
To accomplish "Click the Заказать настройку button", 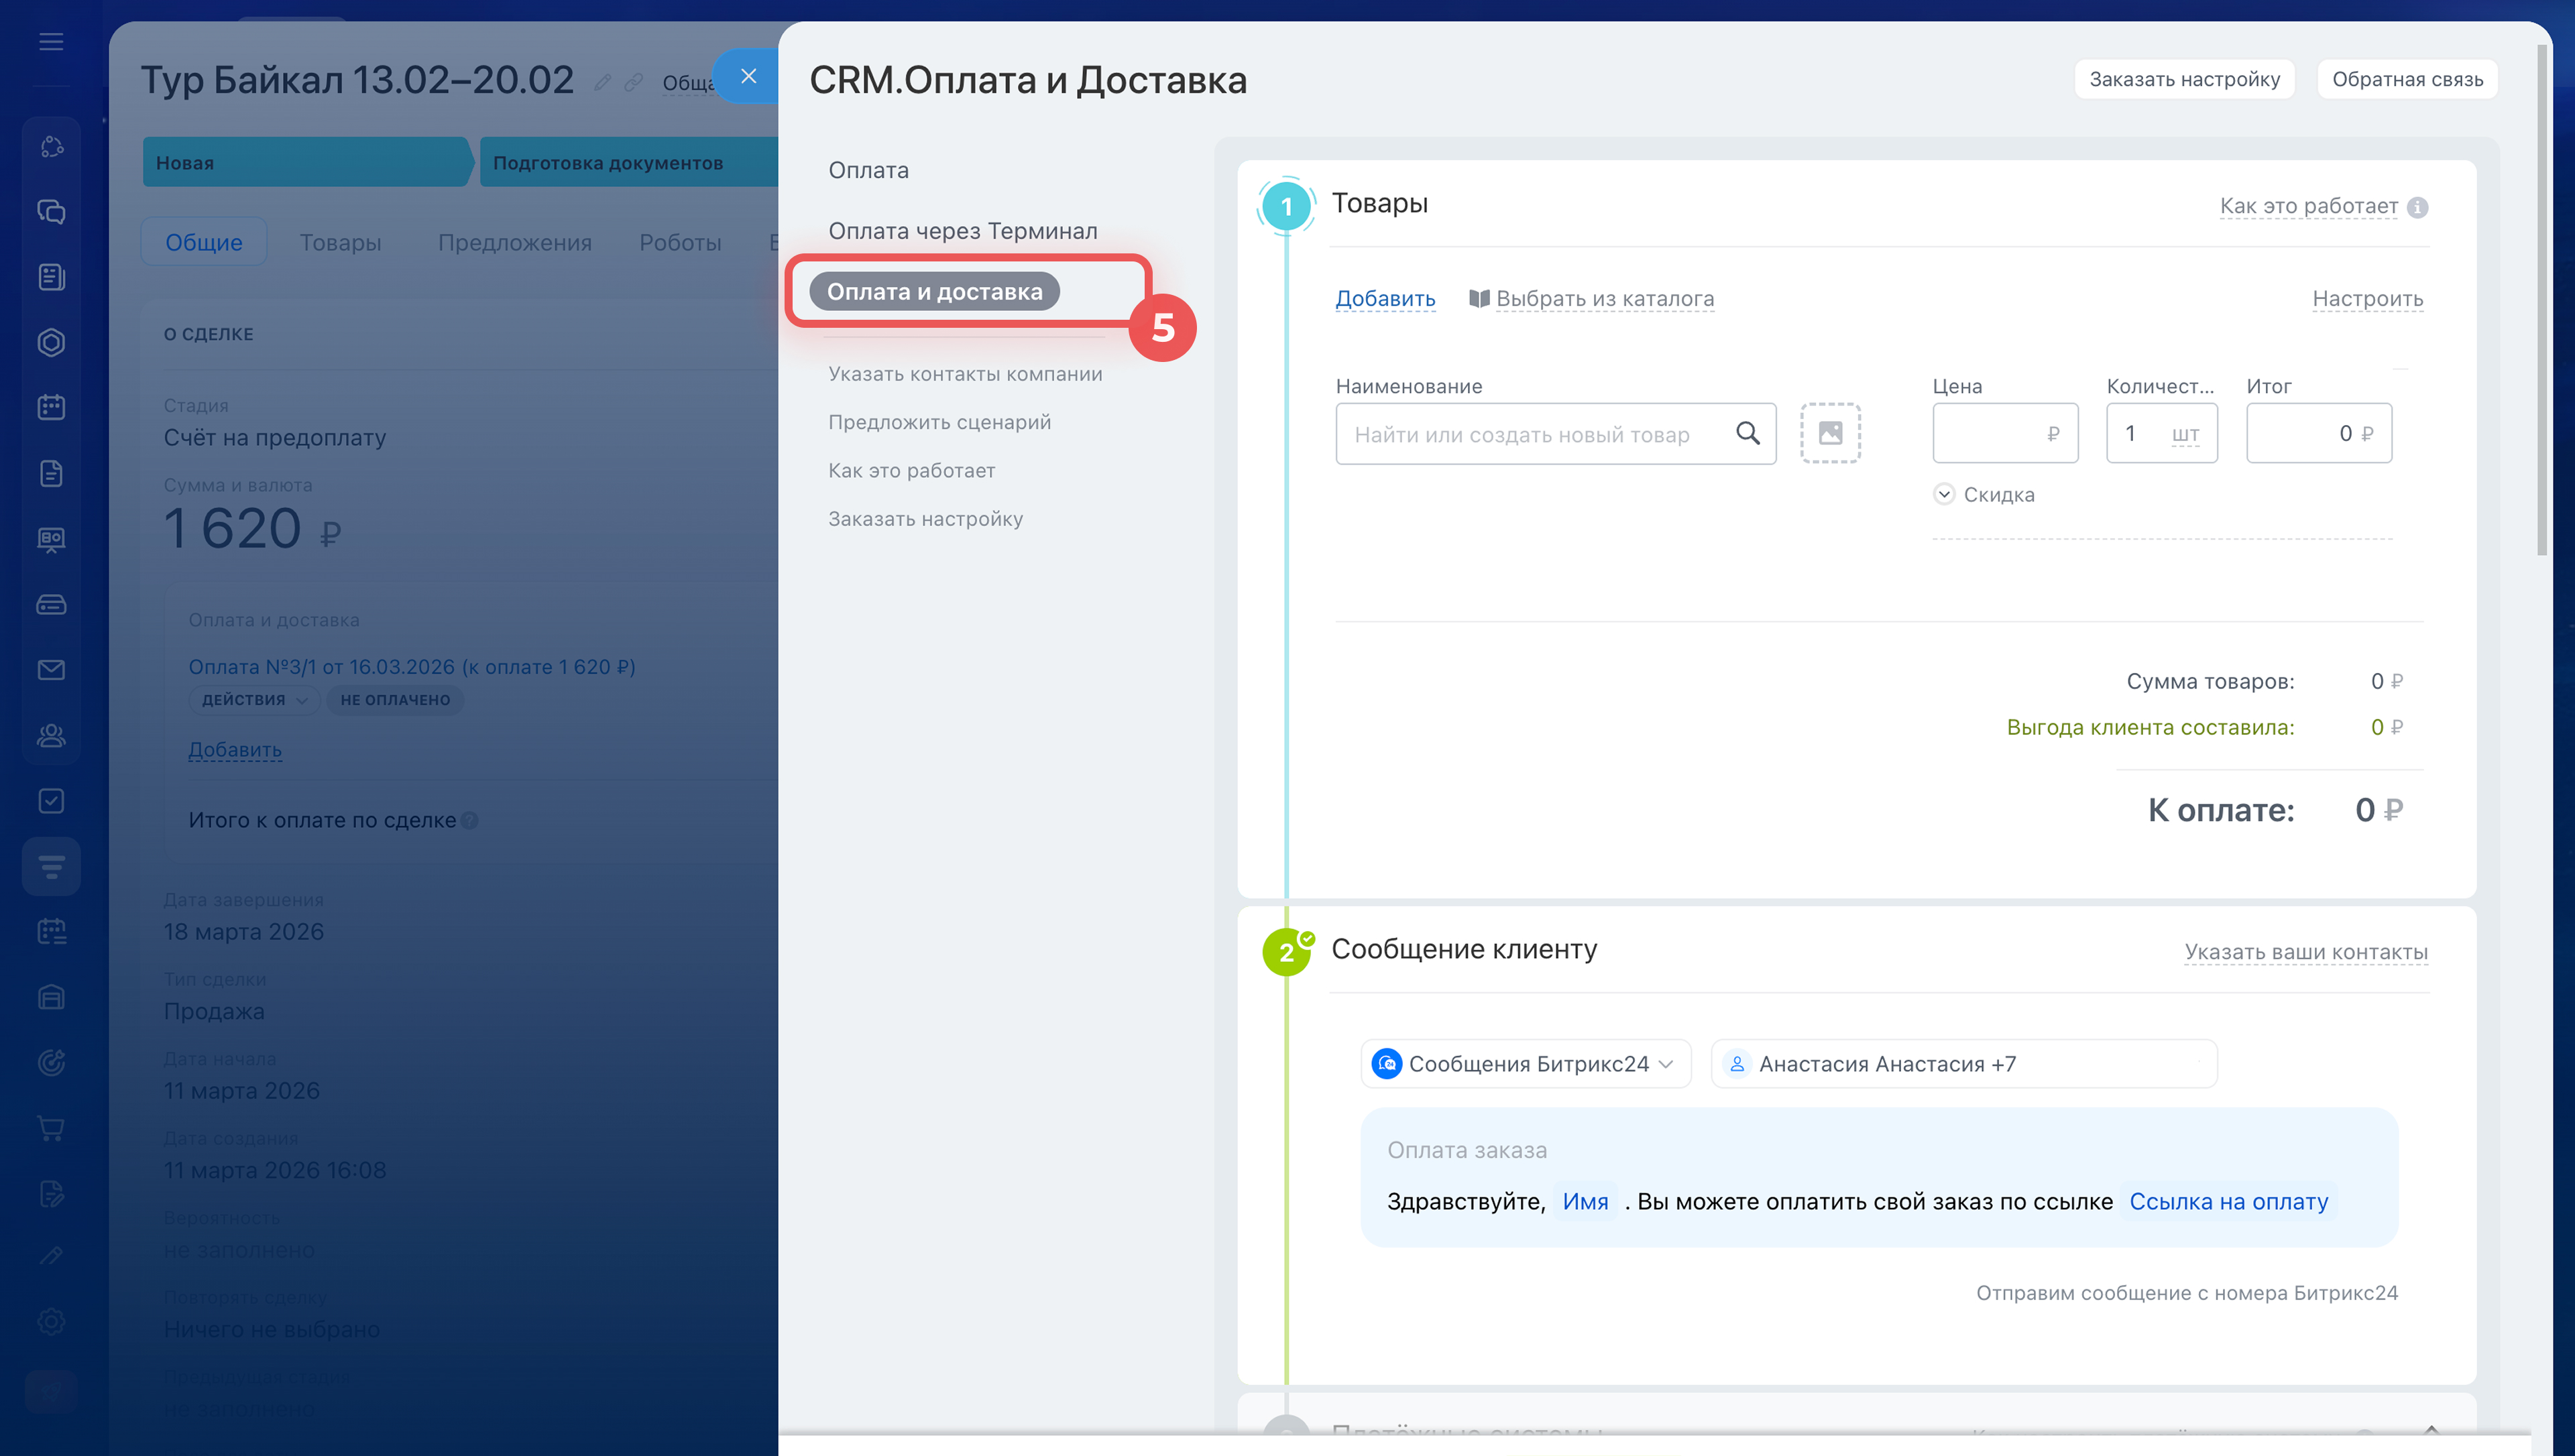I will [x=2184, y=79].
